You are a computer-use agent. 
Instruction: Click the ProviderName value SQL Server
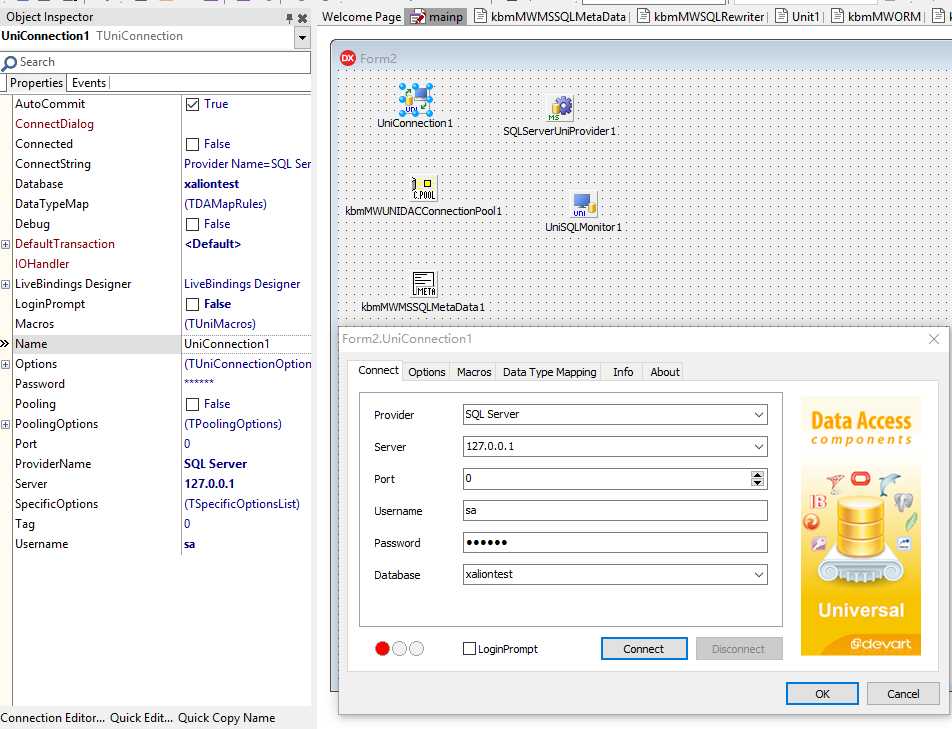pos(215,464)
